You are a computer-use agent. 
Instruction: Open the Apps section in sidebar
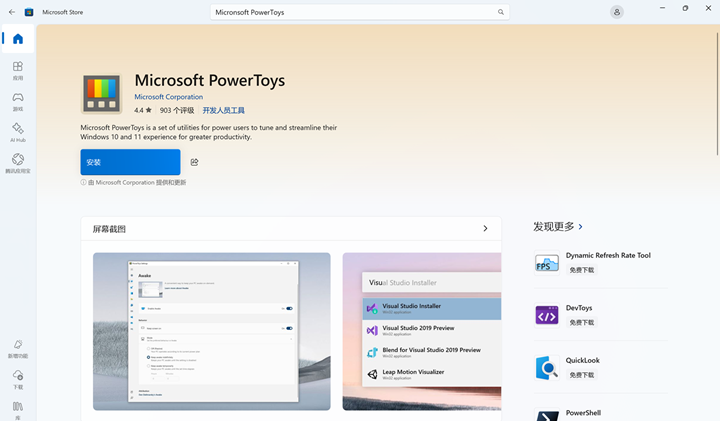point(18,71)
